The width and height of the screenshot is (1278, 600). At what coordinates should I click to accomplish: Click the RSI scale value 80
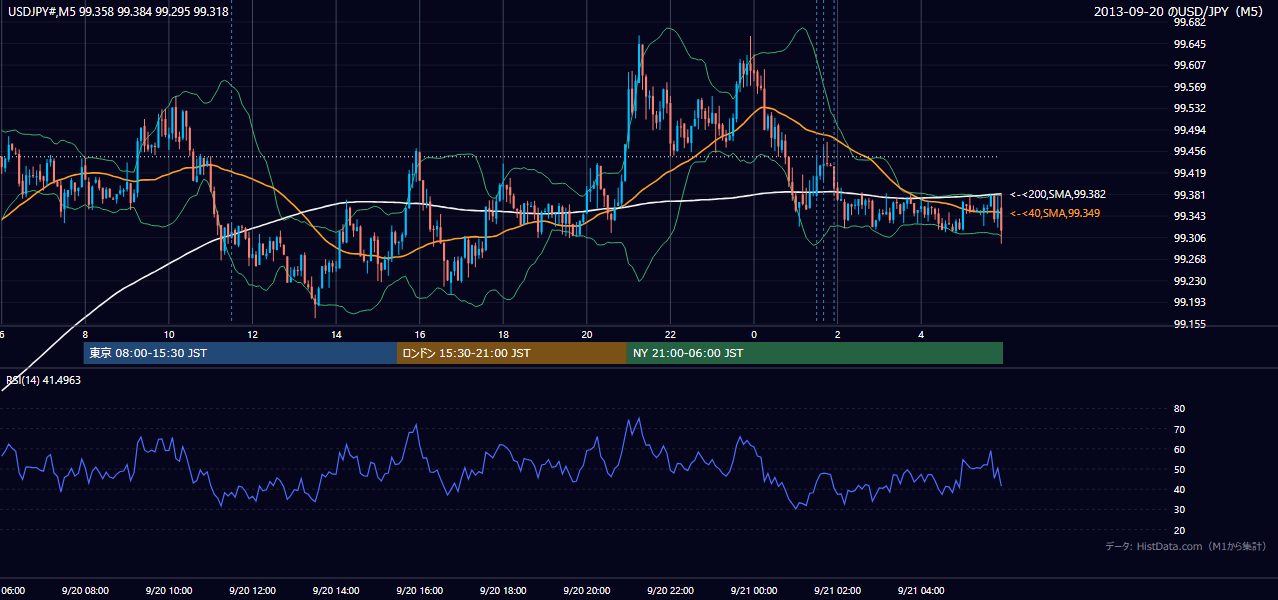pyautogui.click(x=1179, y=409)
